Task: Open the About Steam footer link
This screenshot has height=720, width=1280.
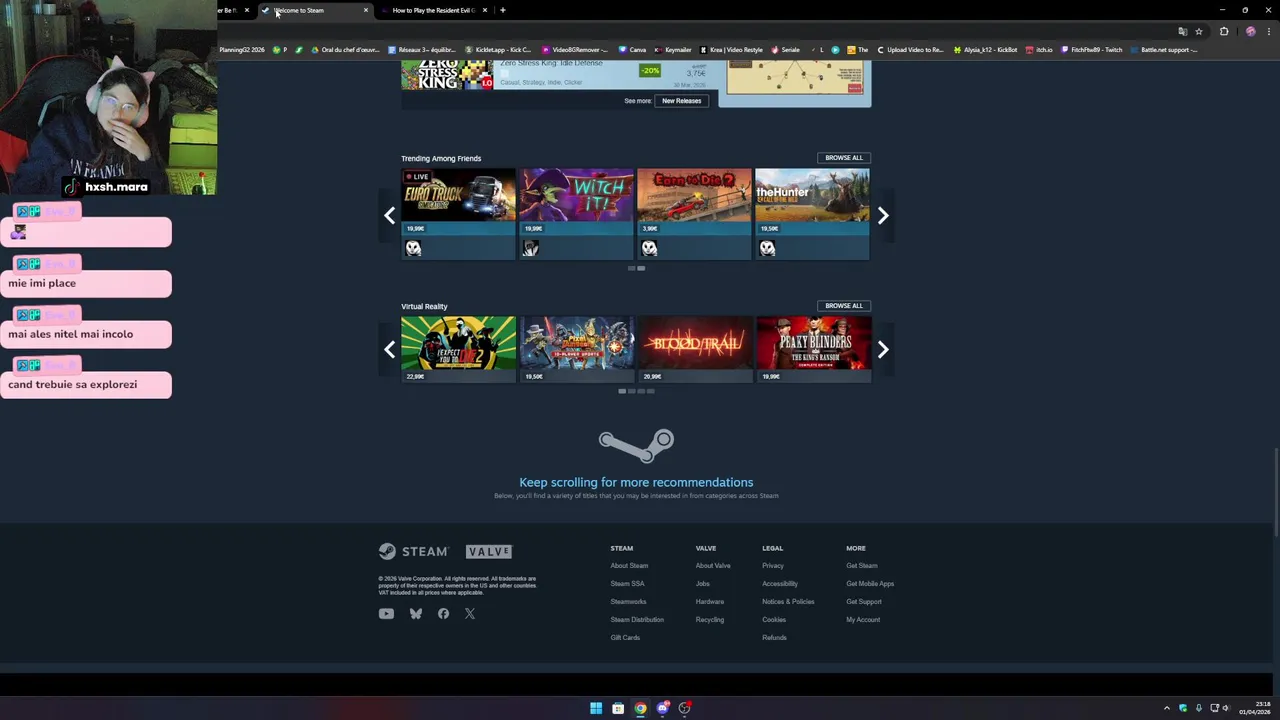Action: (629, 566)
